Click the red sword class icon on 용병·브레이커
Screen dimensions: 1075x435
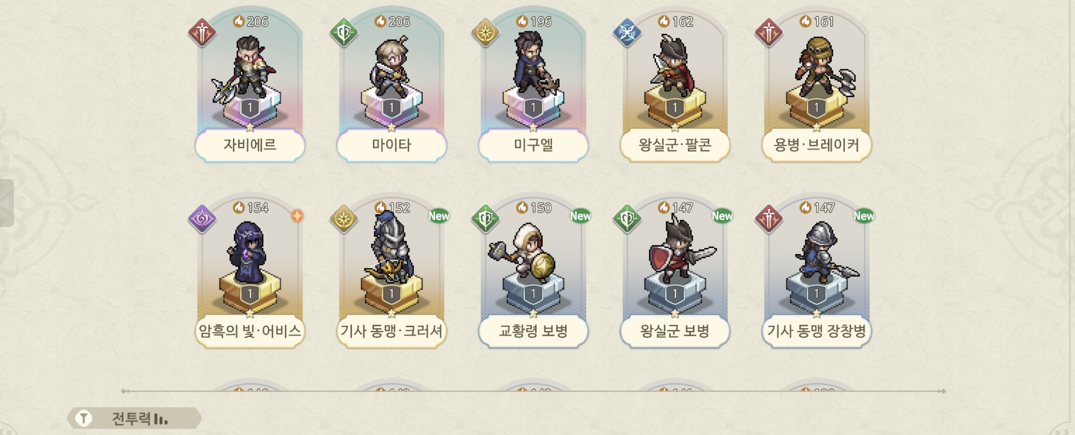click(x=769, y=33)
